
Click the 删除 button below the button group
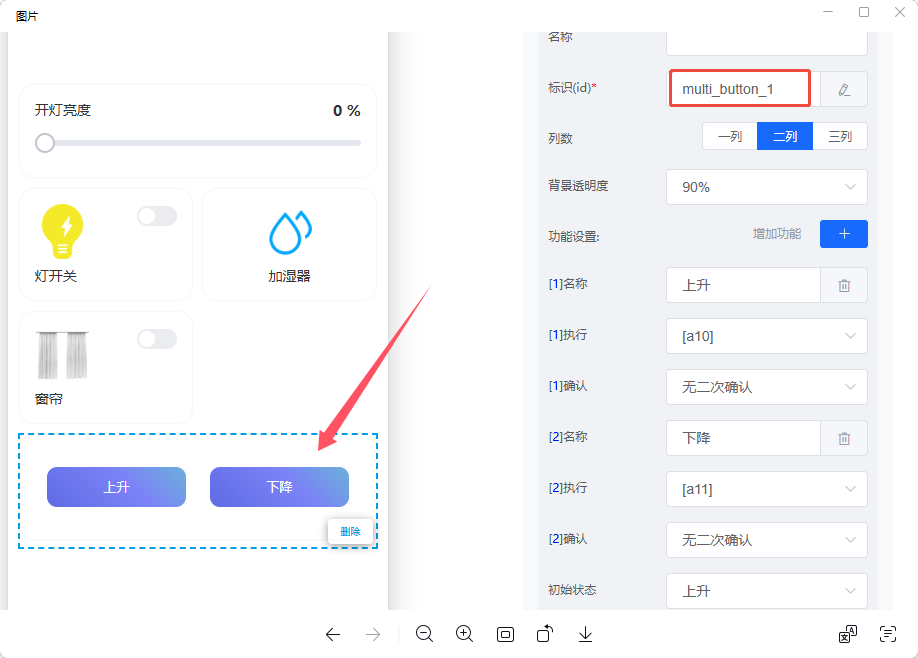[x=350, y=531]
